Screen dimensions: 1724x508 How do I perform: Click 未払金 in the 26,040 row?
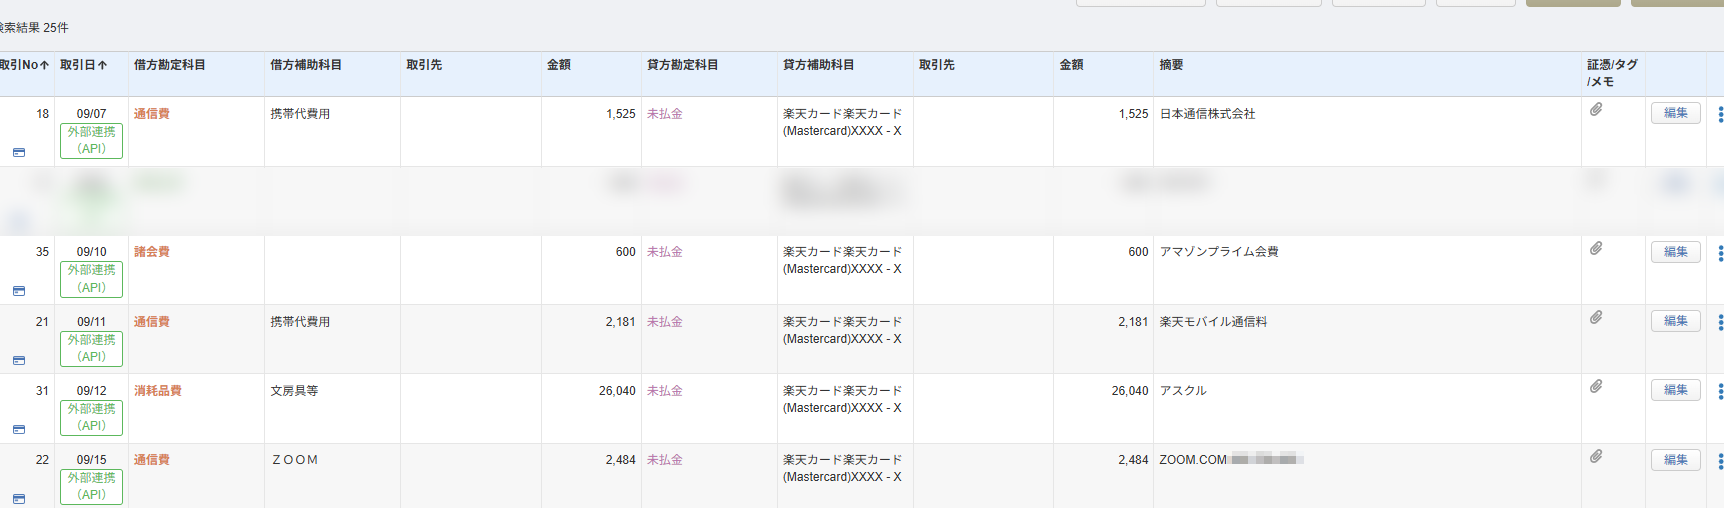(665, 391)
